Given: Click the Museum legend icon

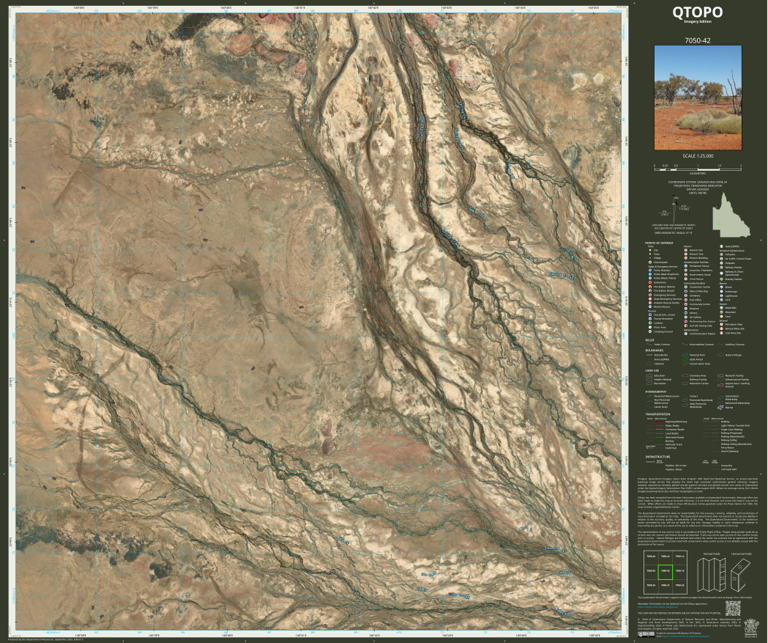Looking at the screenshot, I should tap(686, 309).
